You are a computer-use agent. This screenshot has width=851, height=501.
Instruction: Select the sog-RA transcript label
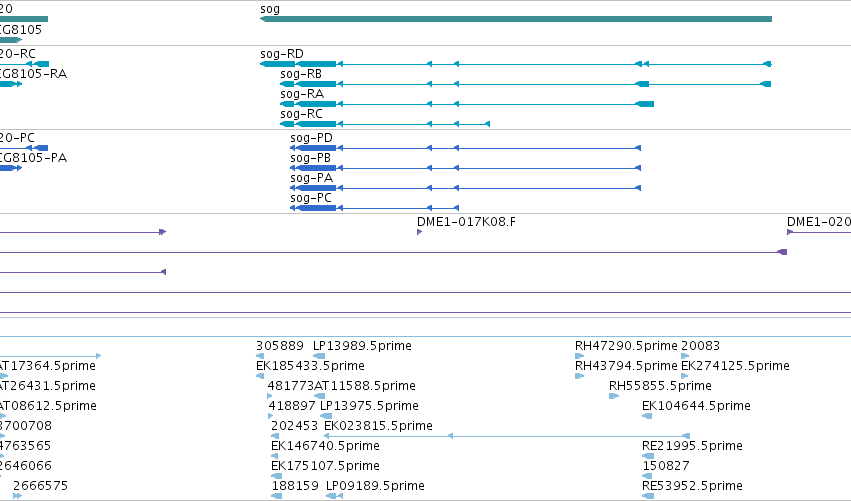click(x=302, y=94)
